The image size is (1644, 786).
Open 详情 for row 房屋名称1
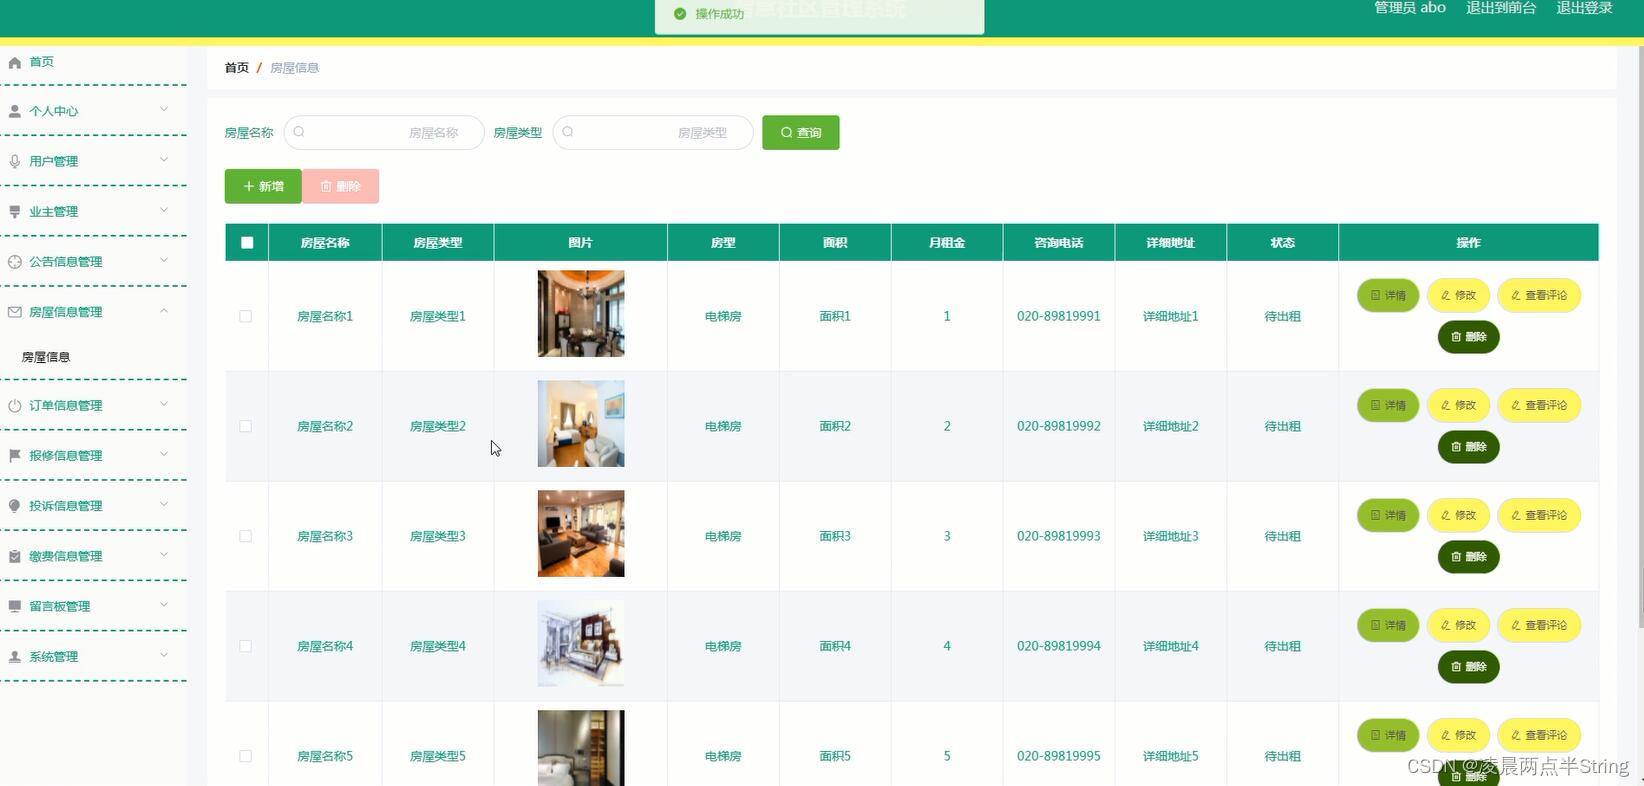click(1388, 295)
